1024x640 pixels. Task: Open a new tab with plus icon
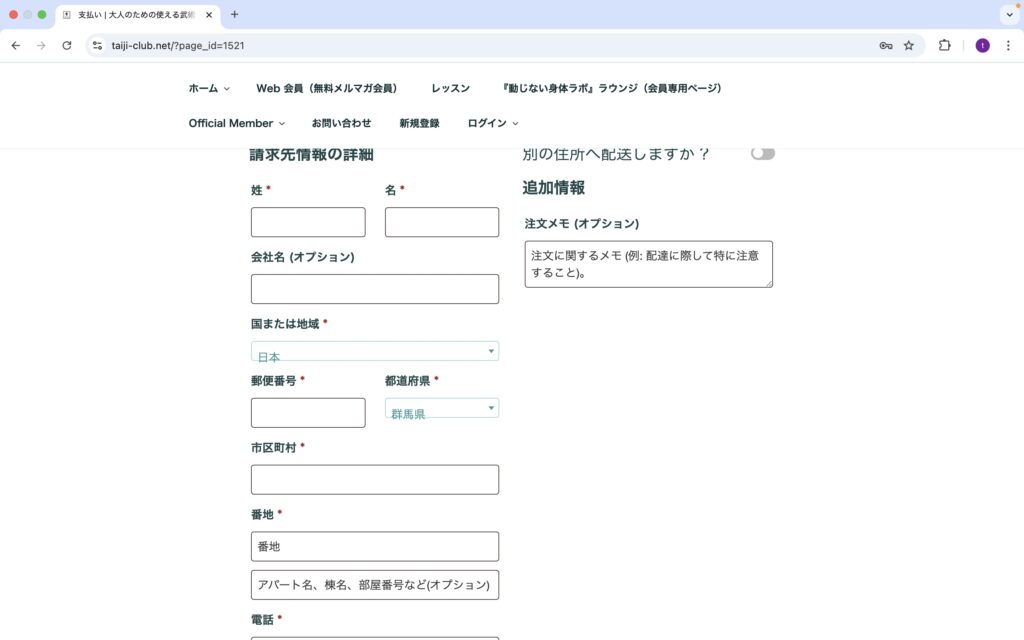pos(235,15)
